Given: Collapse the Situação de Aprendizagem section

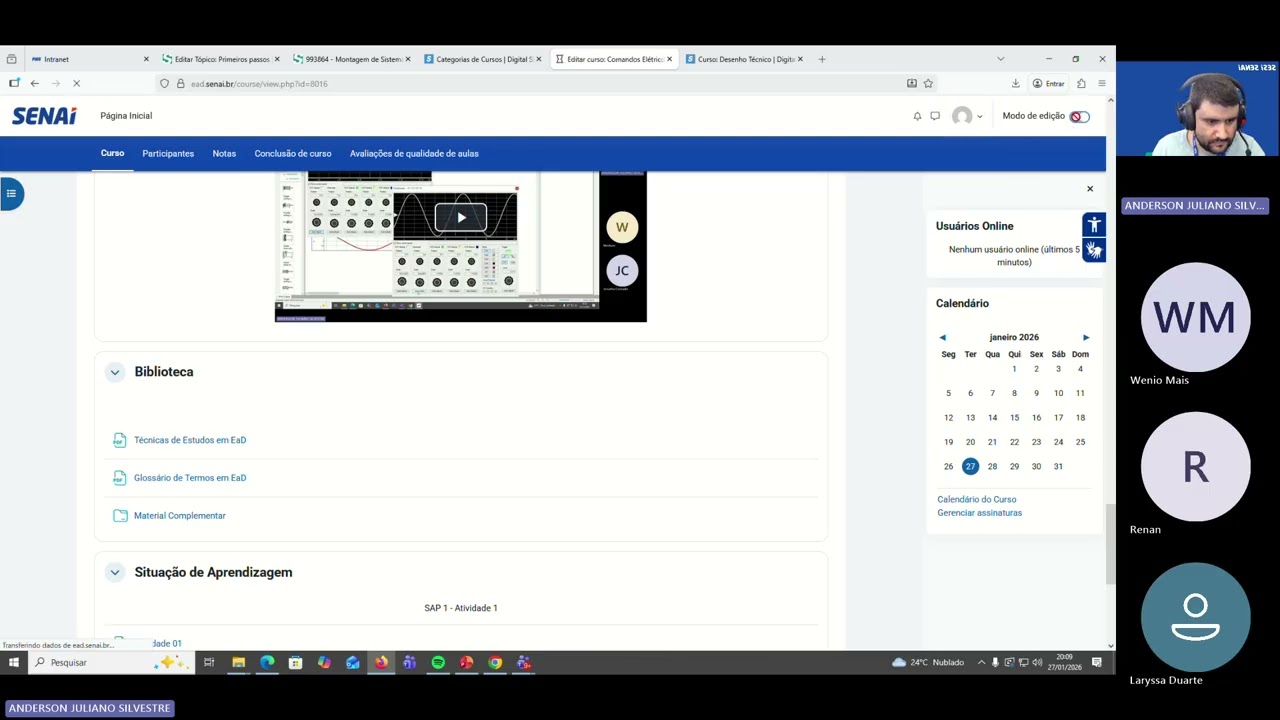Looking at the screenshot, I should pos(115,572).
